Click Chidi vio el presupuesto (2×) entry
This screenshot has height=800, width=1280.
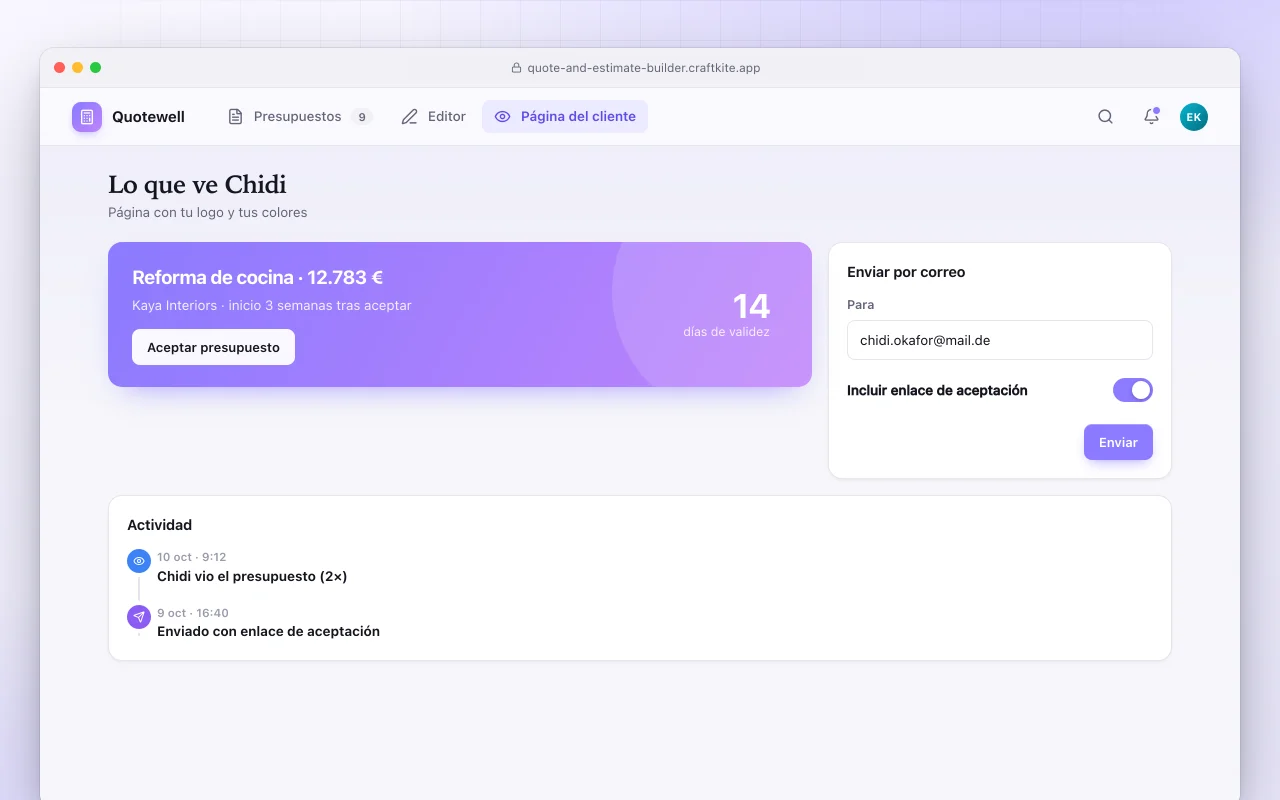[x=252, y=576]
